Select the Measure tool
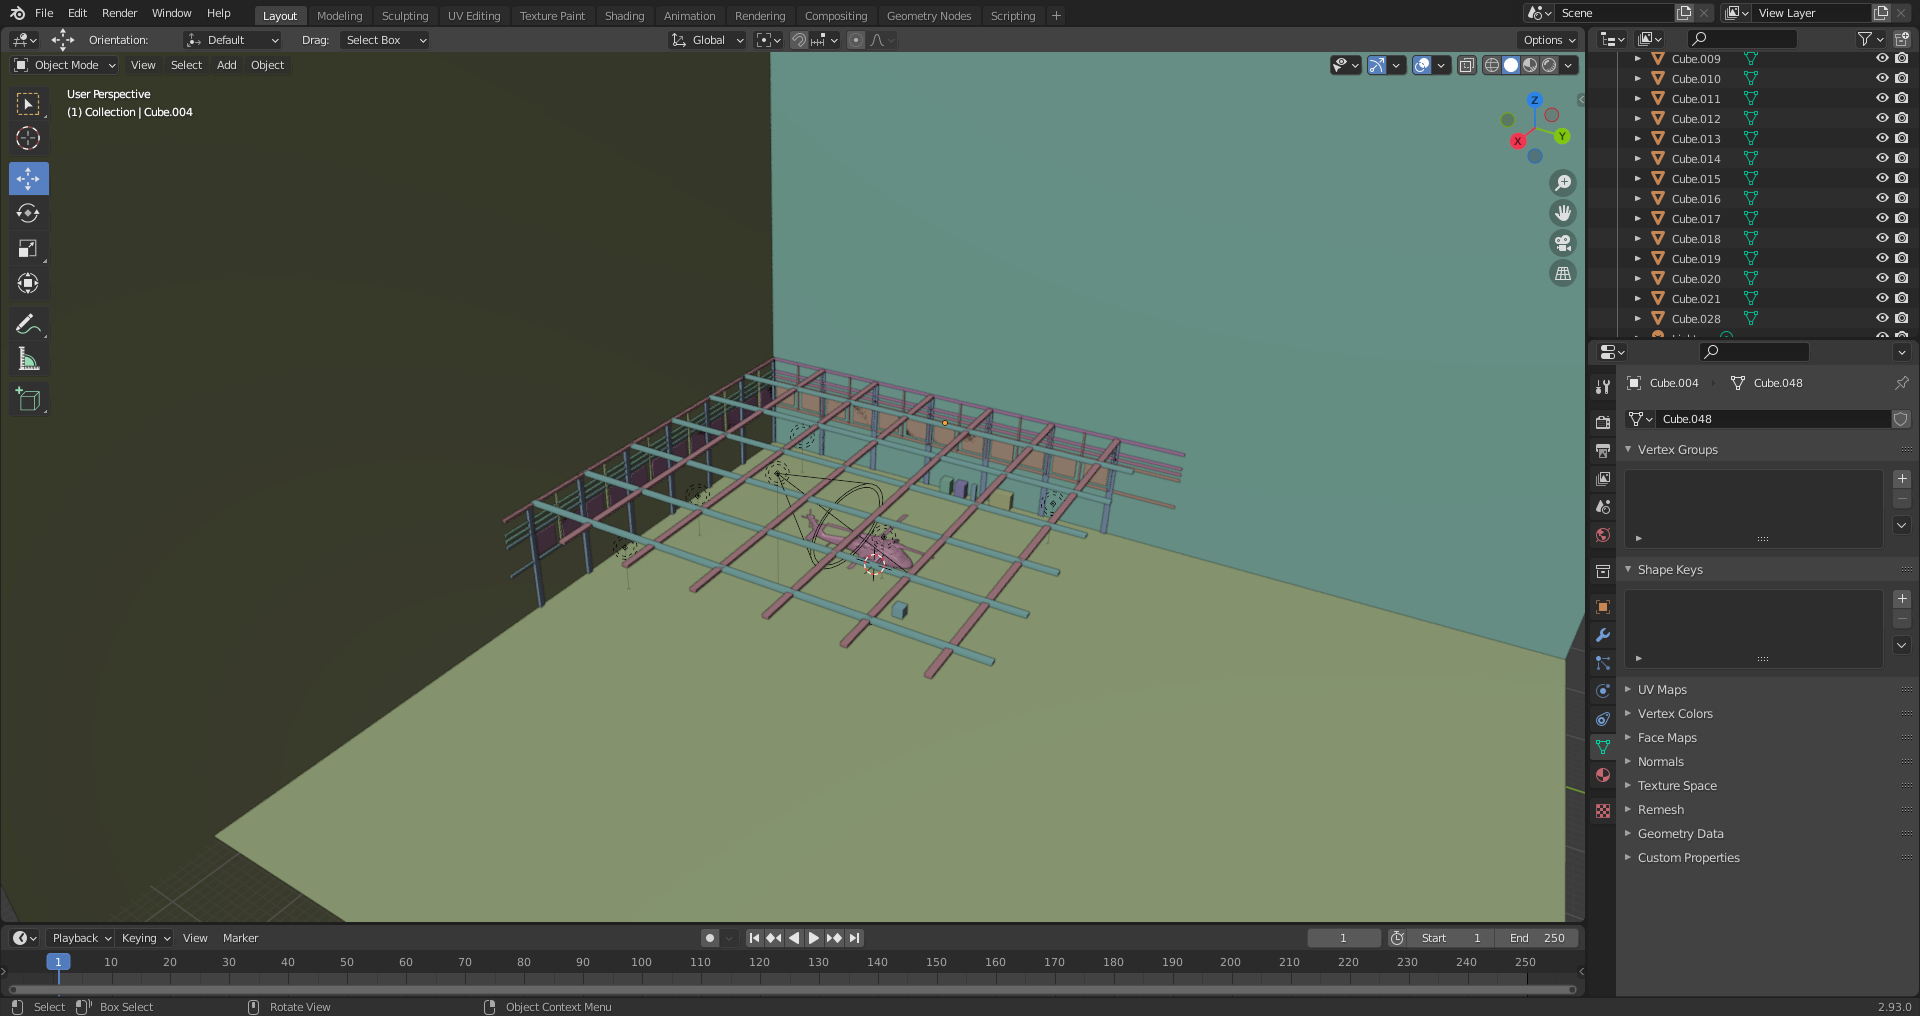The image size is (1920, 1016). tap(28, 359)
